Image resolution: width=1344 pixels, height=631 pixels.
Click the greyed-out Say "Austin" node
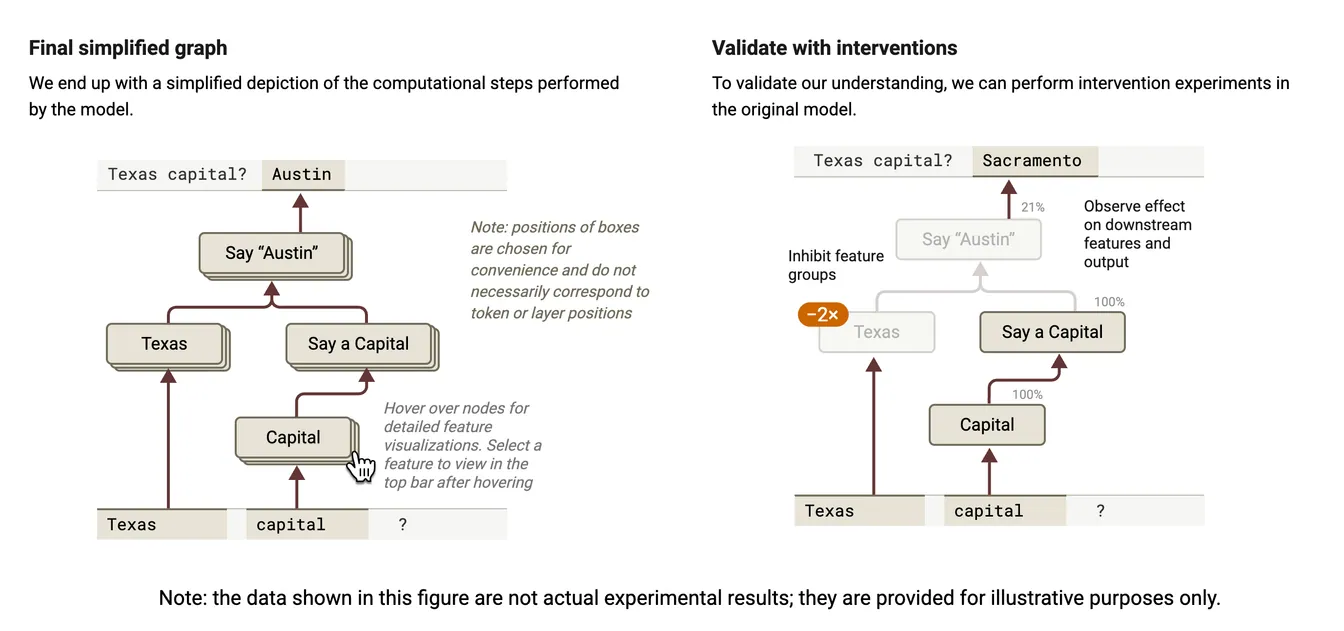point(968,239)
